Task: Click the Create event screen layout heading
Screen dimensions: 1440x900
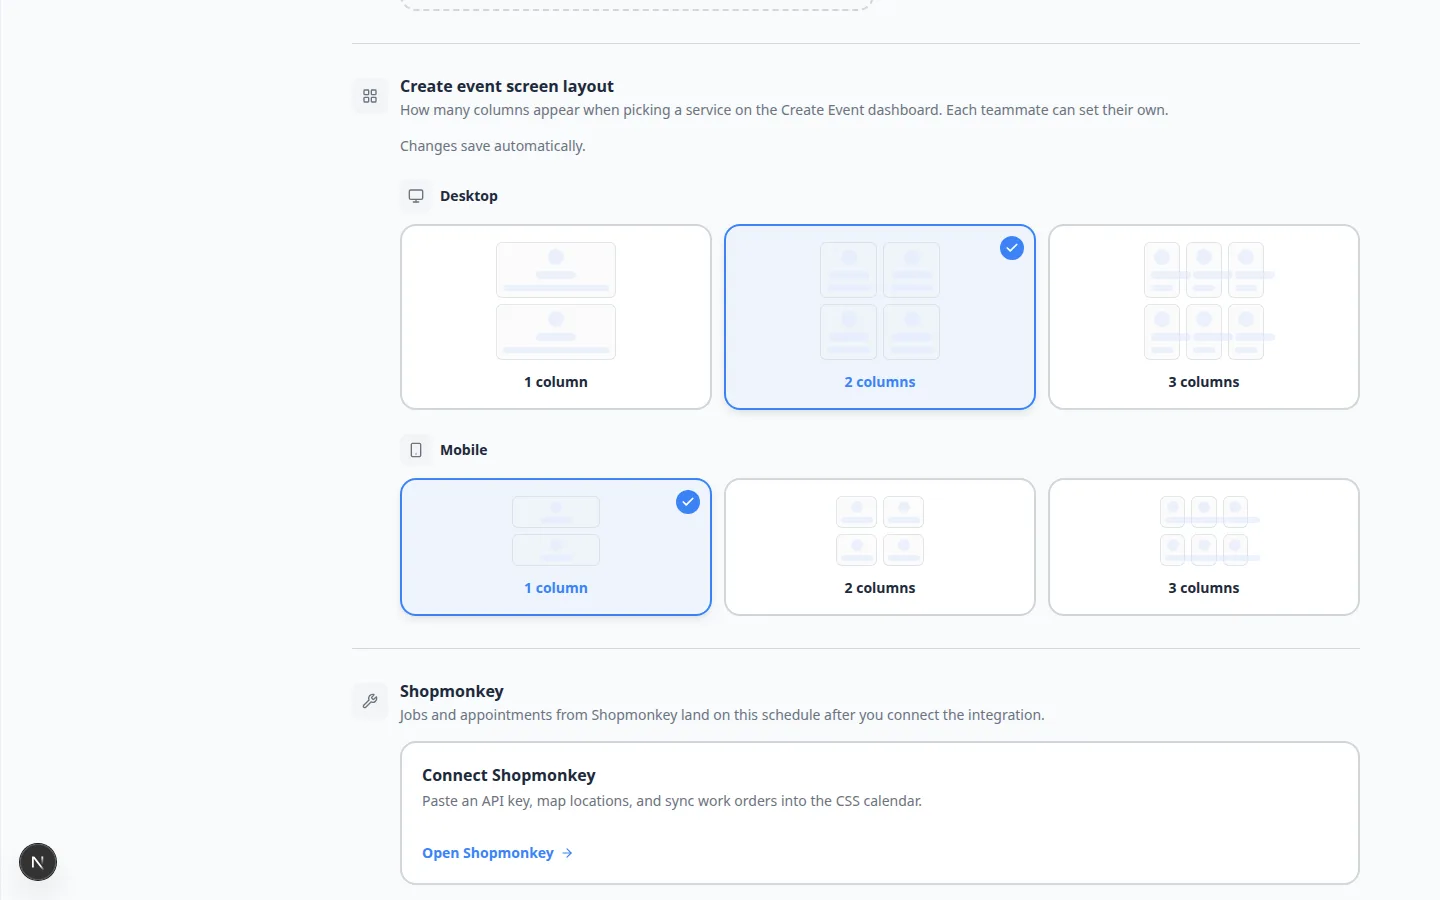Action: [507, 86]
